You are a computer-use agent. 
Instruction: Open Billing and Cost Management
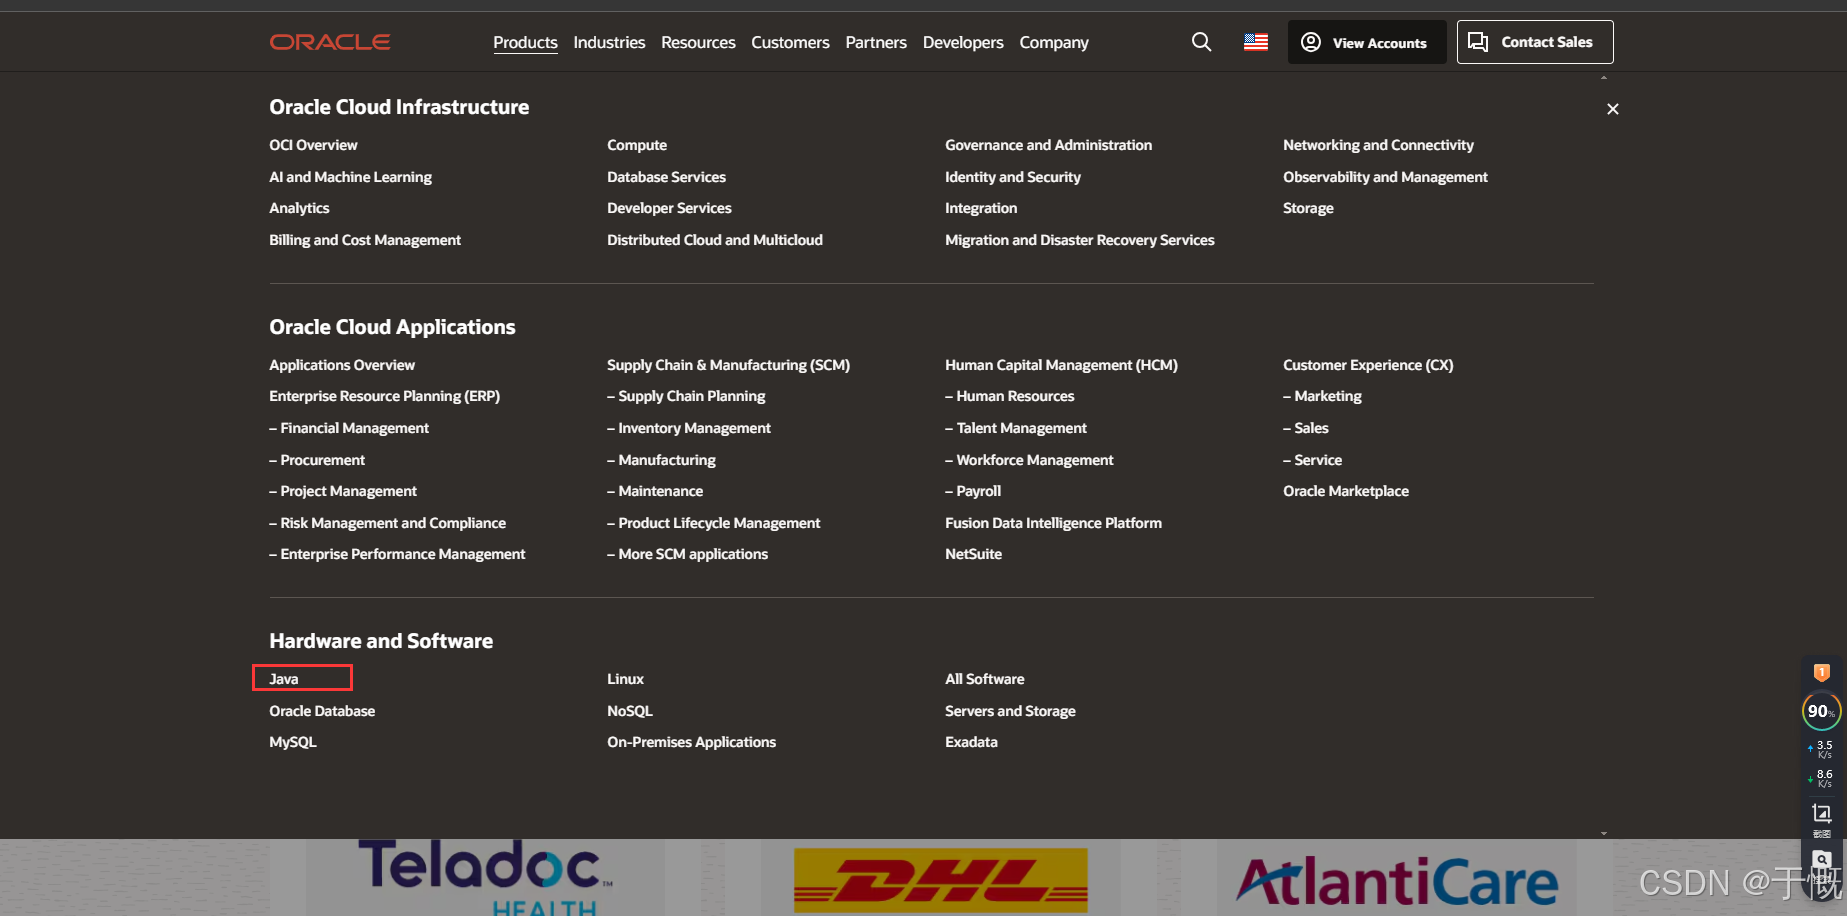pyautogui.click(x=365, y=240)
